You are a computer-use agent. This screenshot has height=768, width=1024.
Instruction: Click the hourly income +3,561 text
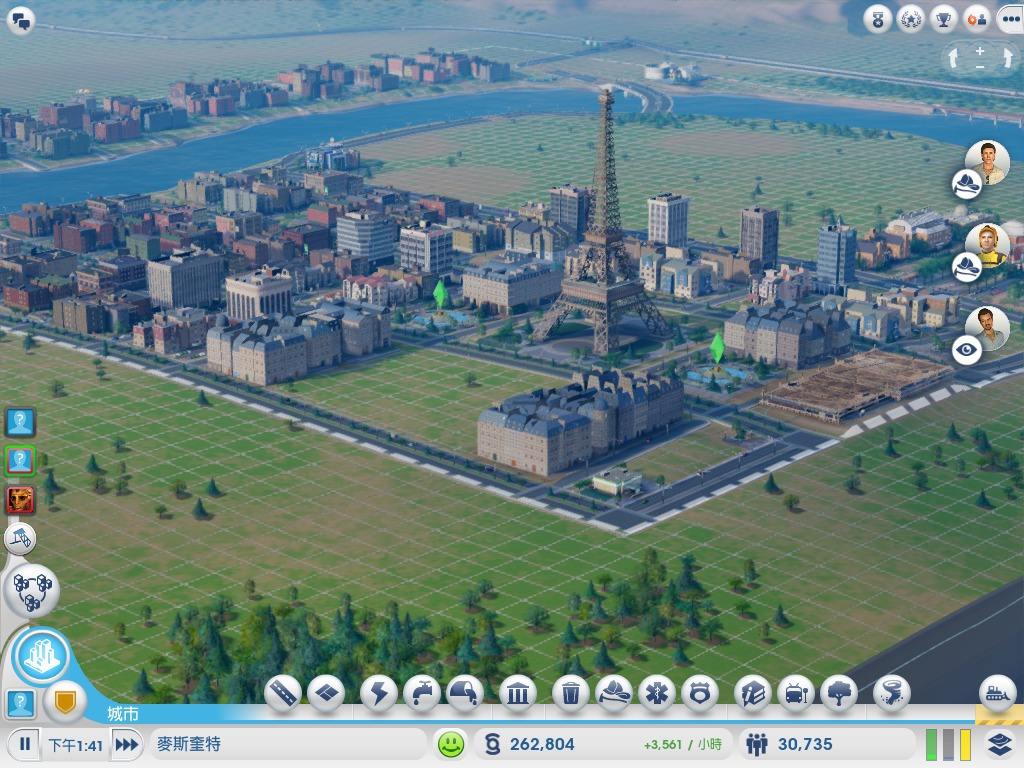pyautogui.click(x=682, y=744)
